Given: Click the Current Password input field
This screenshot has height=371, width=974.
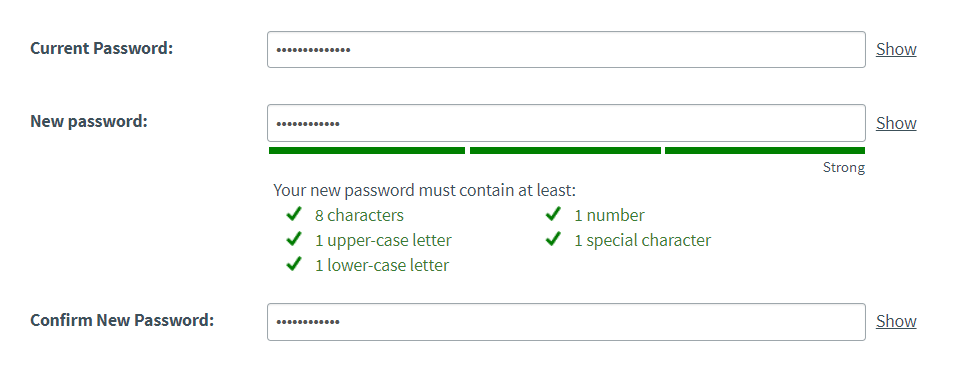Looking at the screenshot, I should click(566, 49).
